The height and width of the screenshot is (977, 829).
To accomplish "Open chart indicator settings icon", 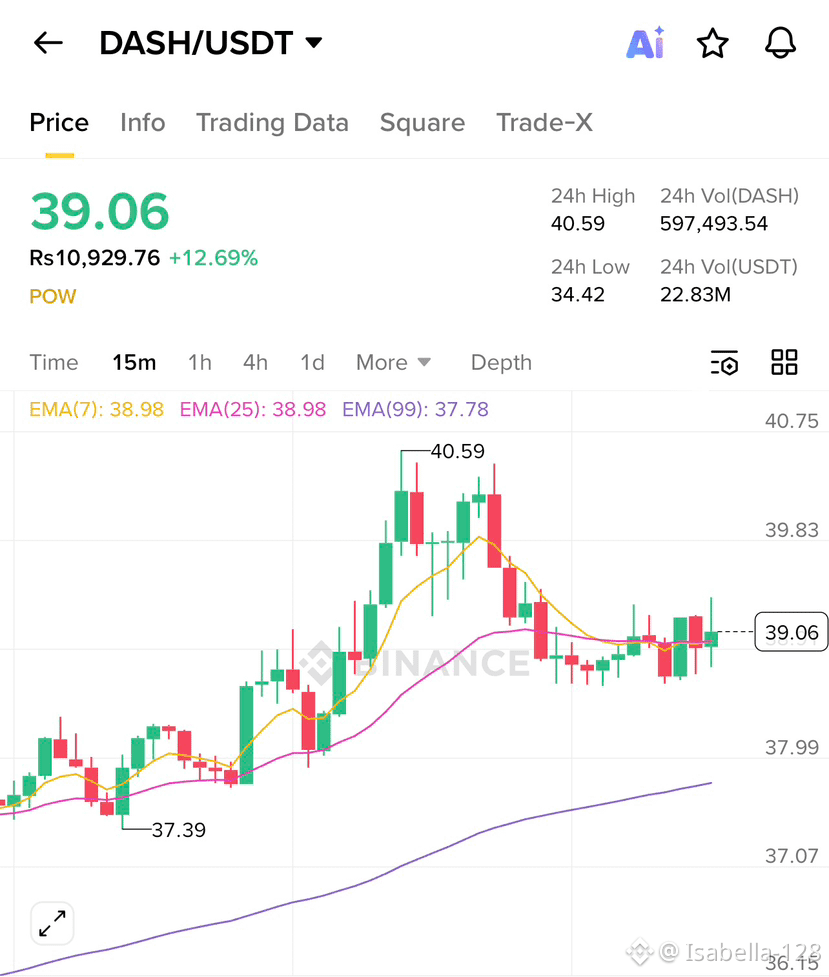I will tap(724, 363).
